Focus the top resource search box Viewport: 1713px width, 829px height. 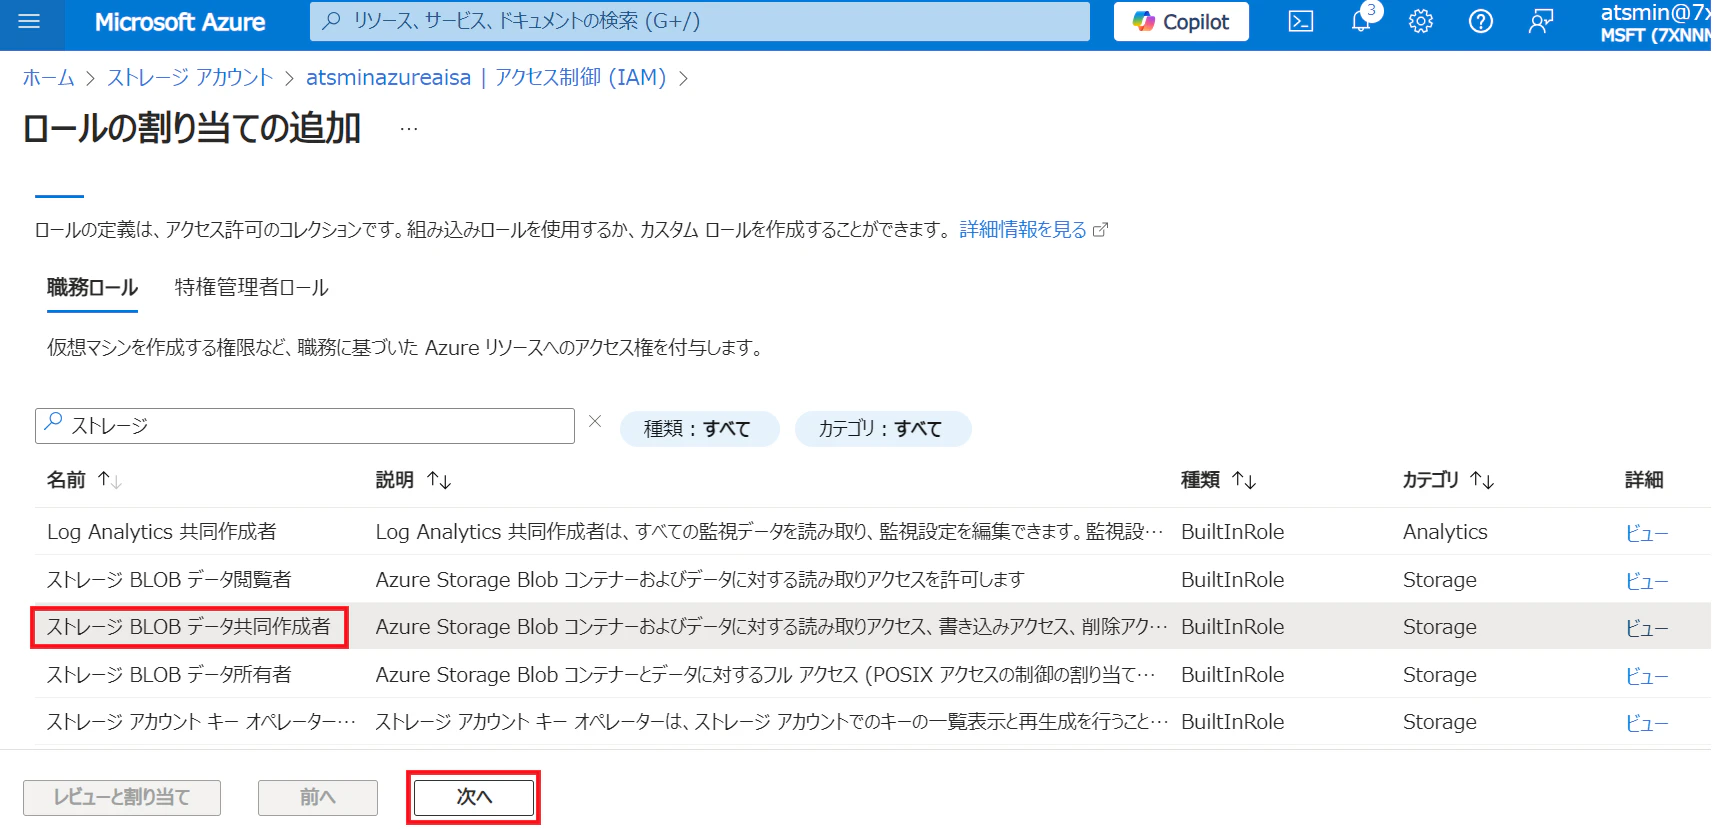coord(700,21)
